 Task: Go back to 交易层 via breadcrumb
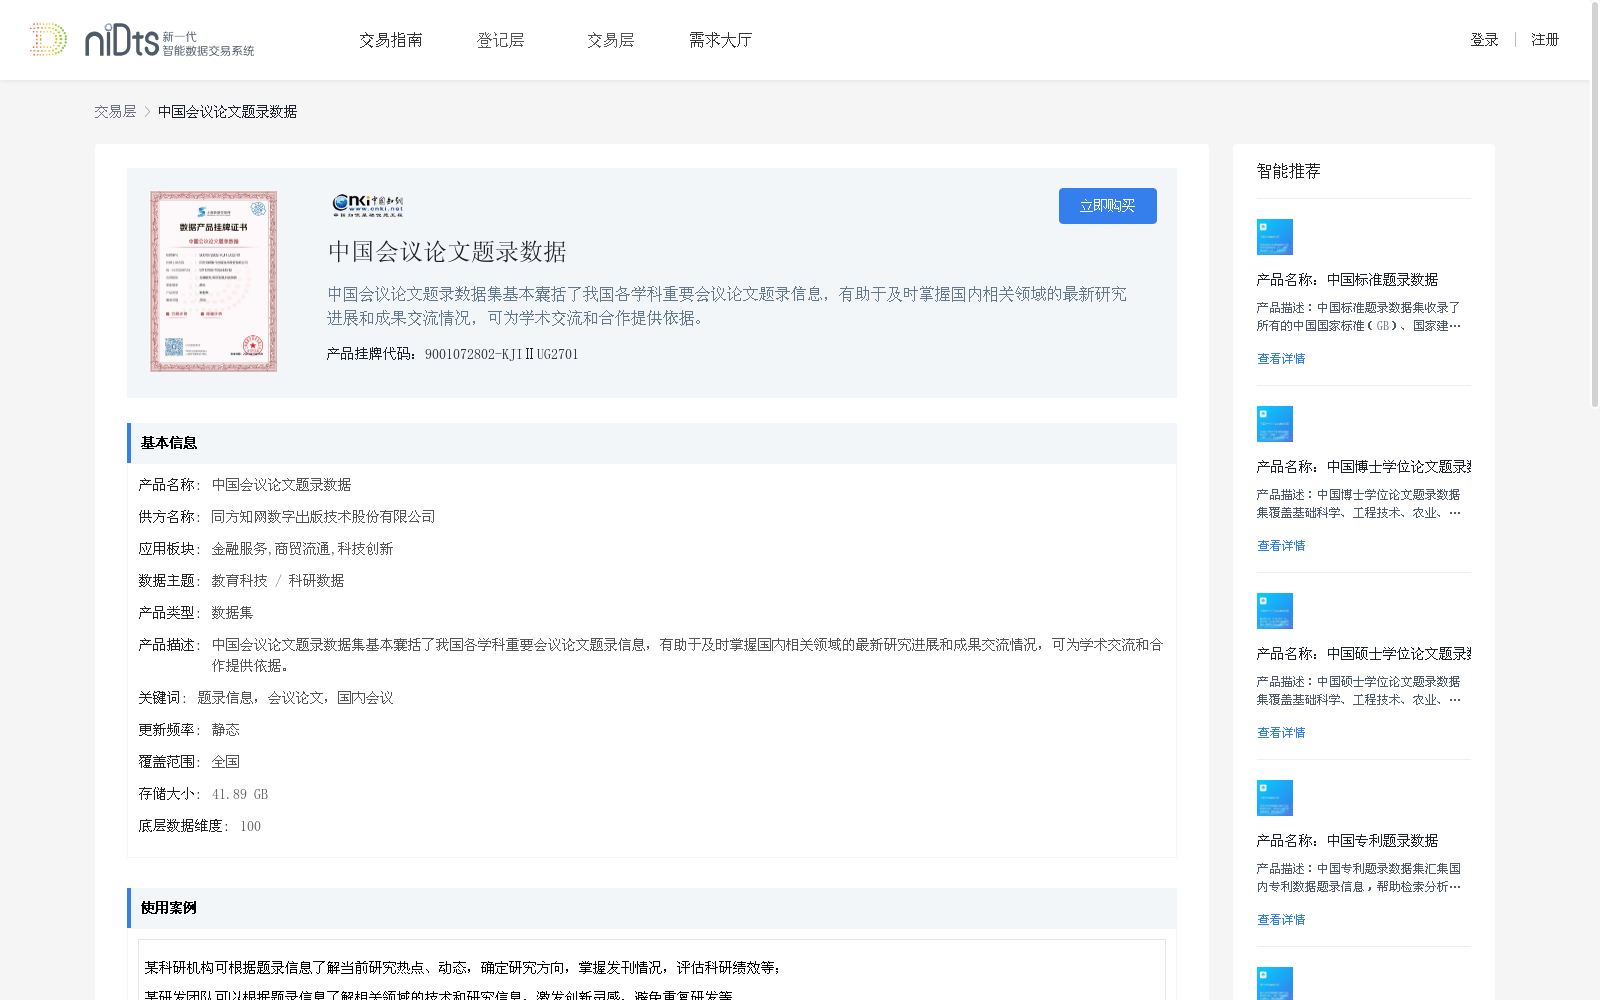(115, 112)
